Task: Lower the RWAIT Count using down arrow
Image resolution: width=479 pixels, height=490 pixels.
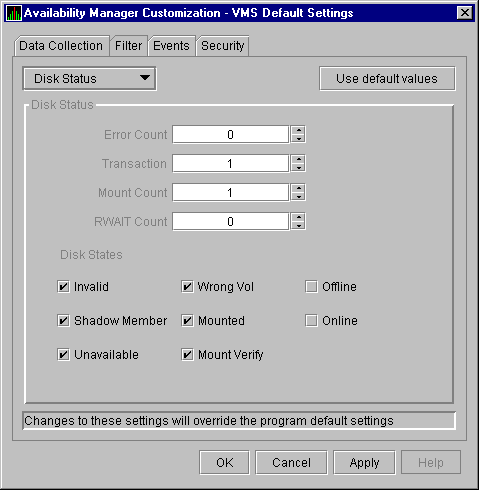Action: [298, 226]
